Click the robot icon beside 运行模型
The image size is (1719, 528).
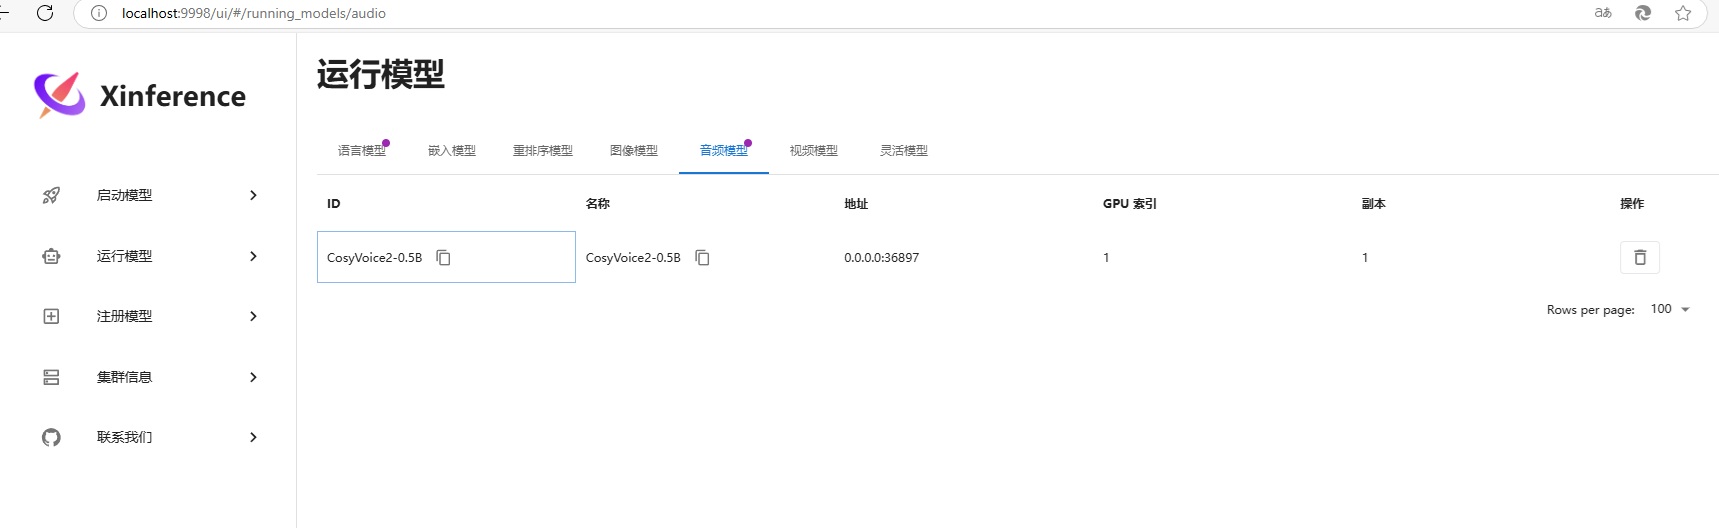[x=51, y=256]
